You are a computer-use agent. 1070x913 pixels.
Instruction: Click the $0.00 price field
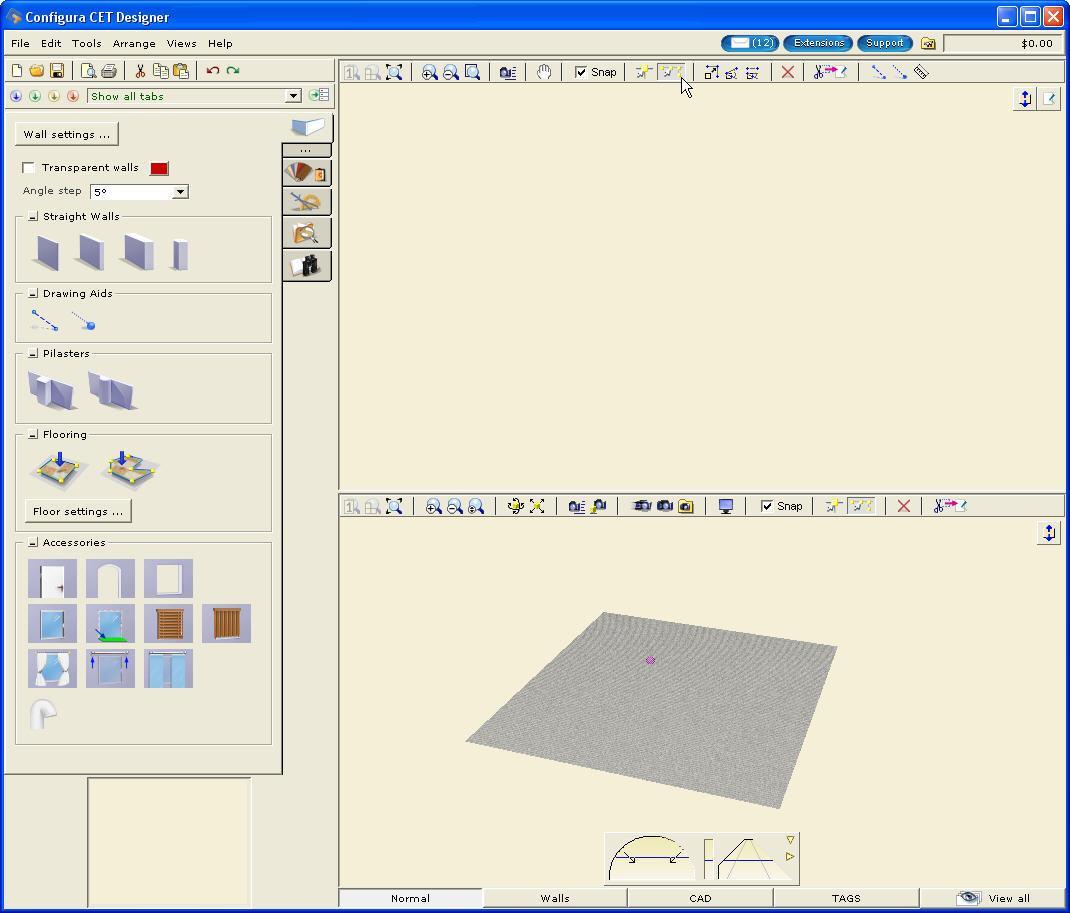coord(1001,44)
